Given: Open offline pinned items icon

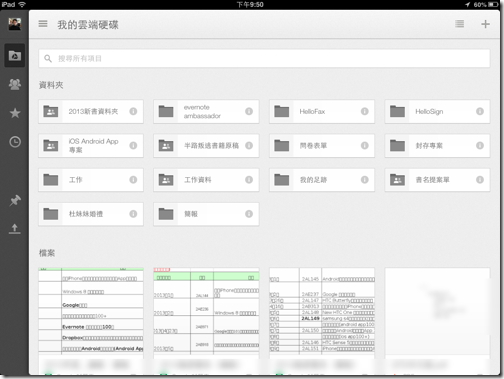Looking at the screenshot, I should 15,200.
